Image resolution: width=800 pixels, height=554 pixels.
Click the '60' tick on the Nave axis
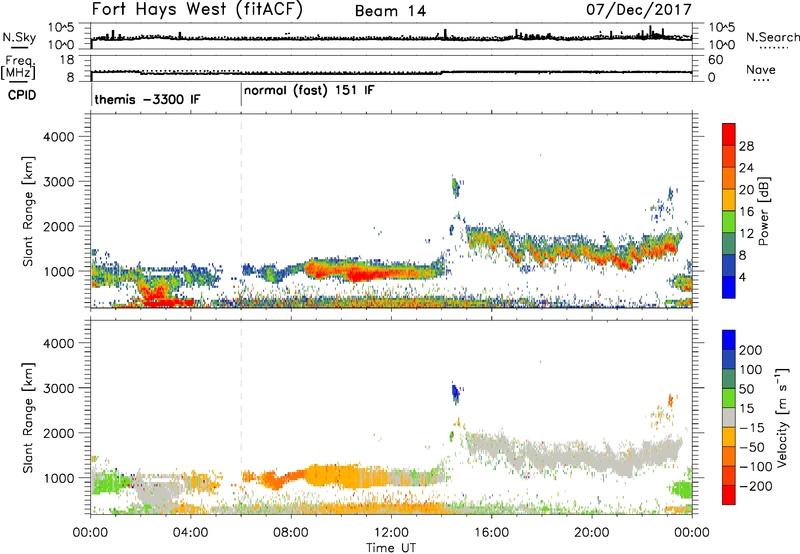tap(715, 60)
